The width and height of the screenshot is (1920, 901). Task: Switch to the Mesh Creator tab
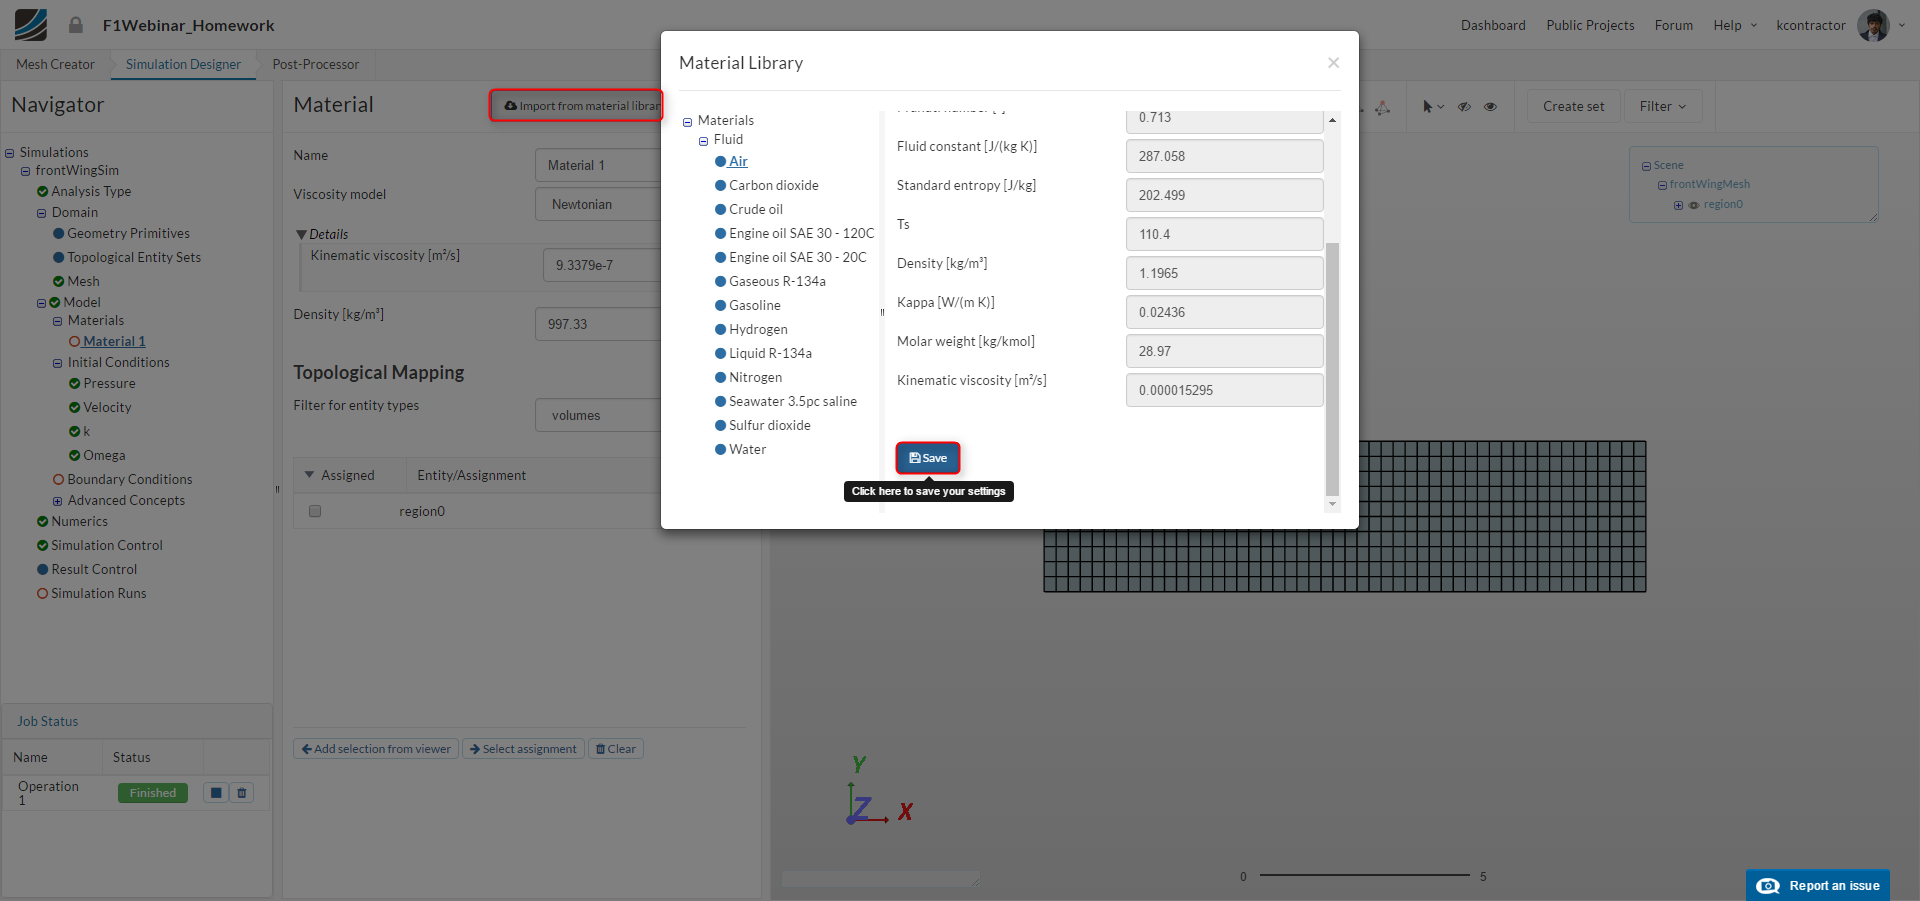56,64
